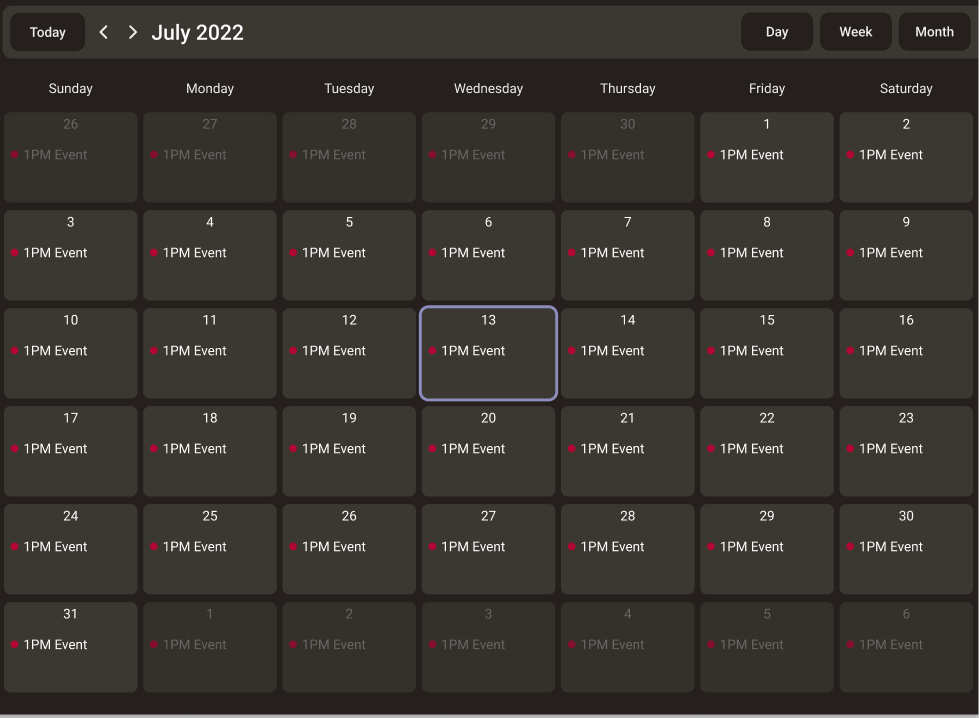Switch to Week view
The image size is (979, 718).
click(x=855, y=32)
